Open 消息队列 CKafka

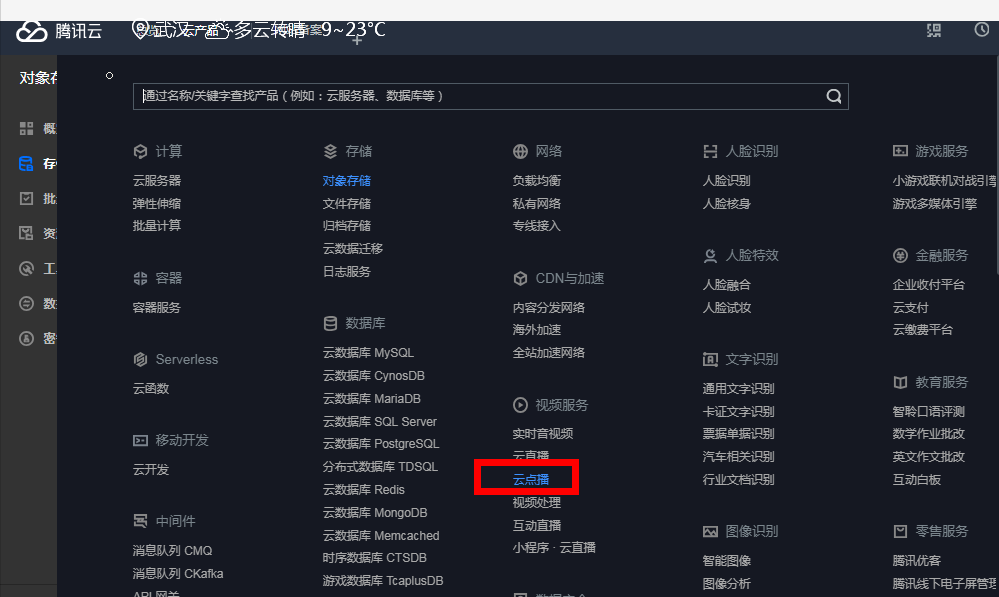pyautogui.click(x=178, y=573)
